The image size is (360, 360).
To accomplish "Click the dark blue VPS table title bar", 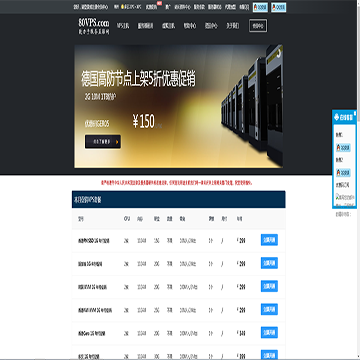I will pos(178,199).
